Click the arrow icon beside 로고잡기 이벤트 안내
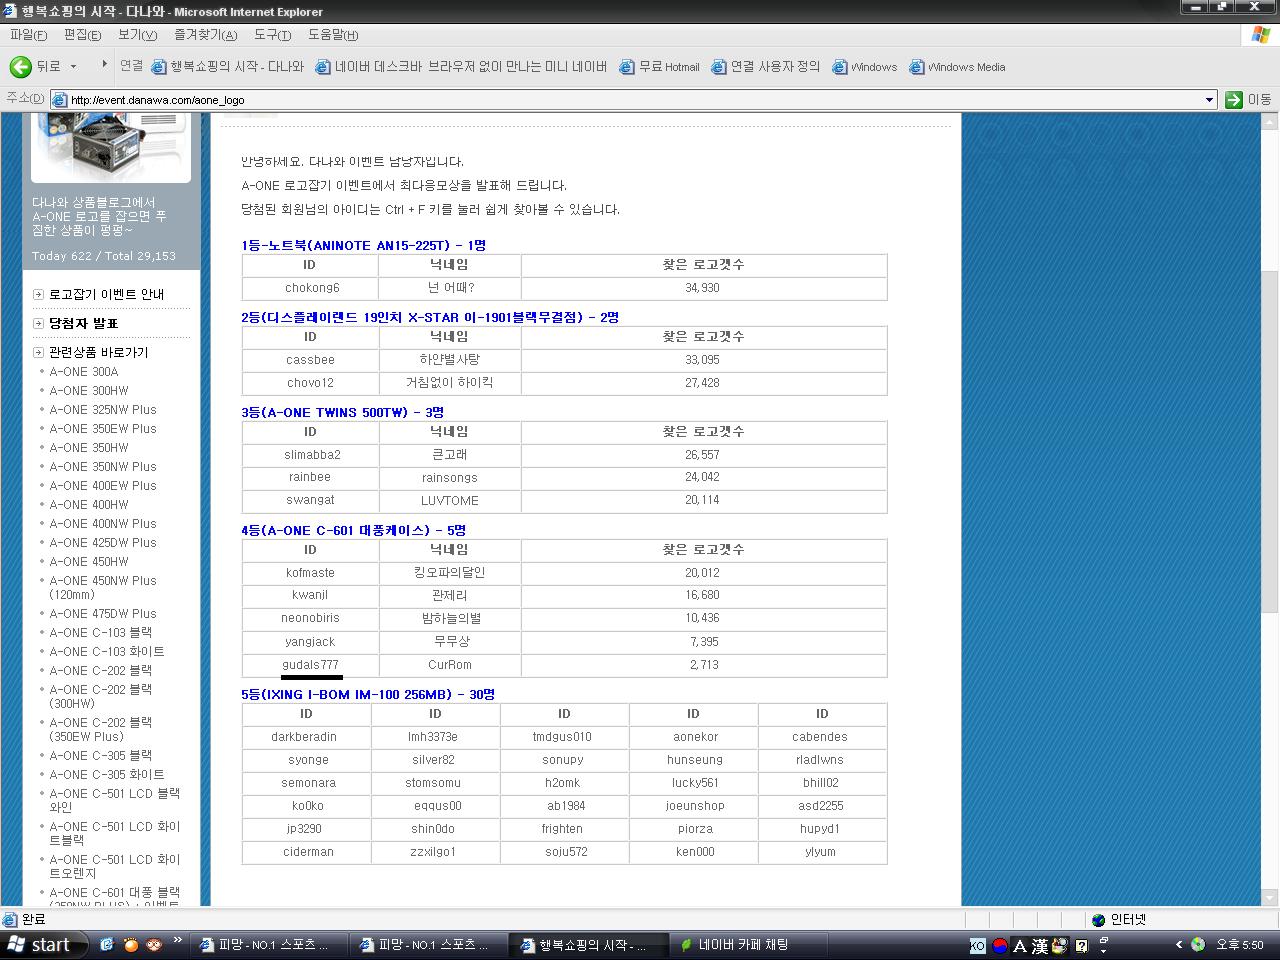Image resolution: width=1280 pixels, height=960 pixels. (x=38, y=294)
